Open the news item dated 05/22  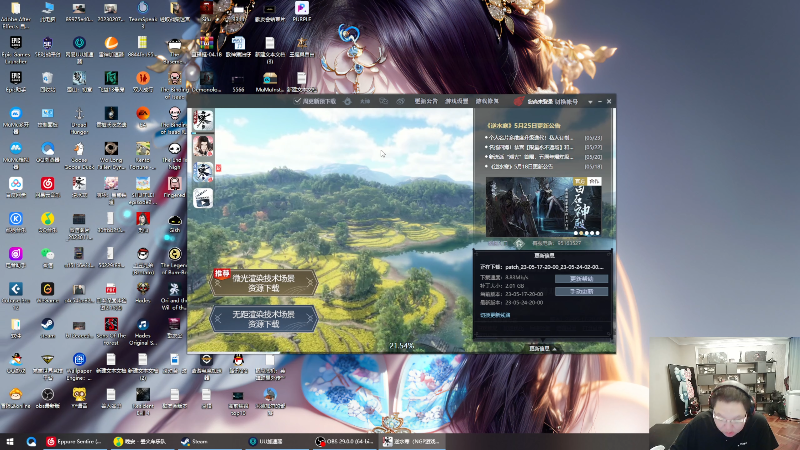point(543,147)
